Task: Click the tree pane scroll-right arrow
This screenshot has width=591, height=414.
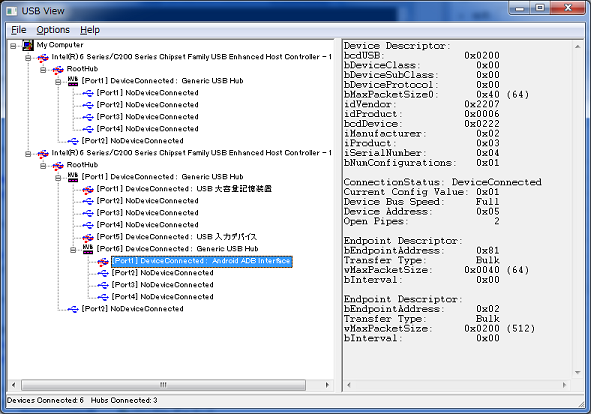Action: (327, 385)
